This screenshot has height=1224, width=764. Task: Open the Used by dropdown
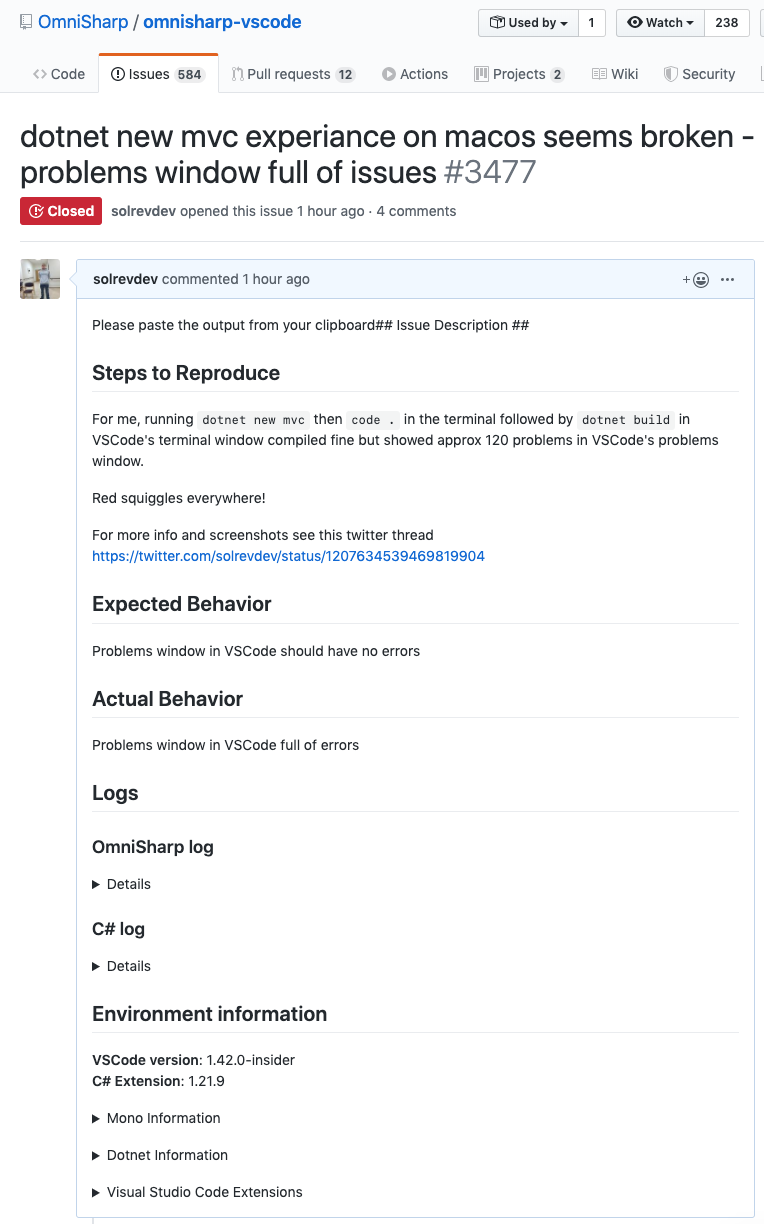point(529,23)
